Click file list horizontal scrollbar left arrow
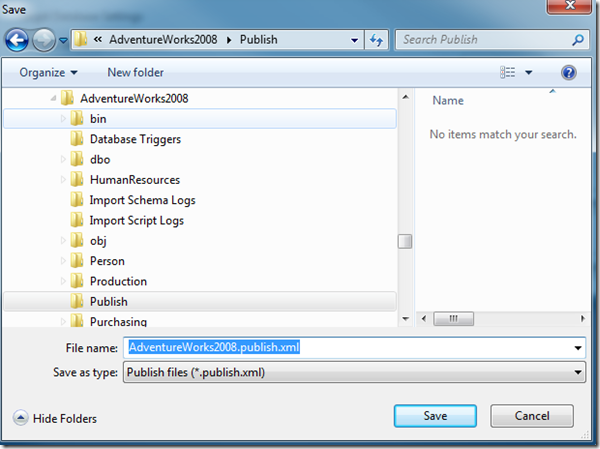The width and height of the screenshot is (600, 449). click(424, 318)
